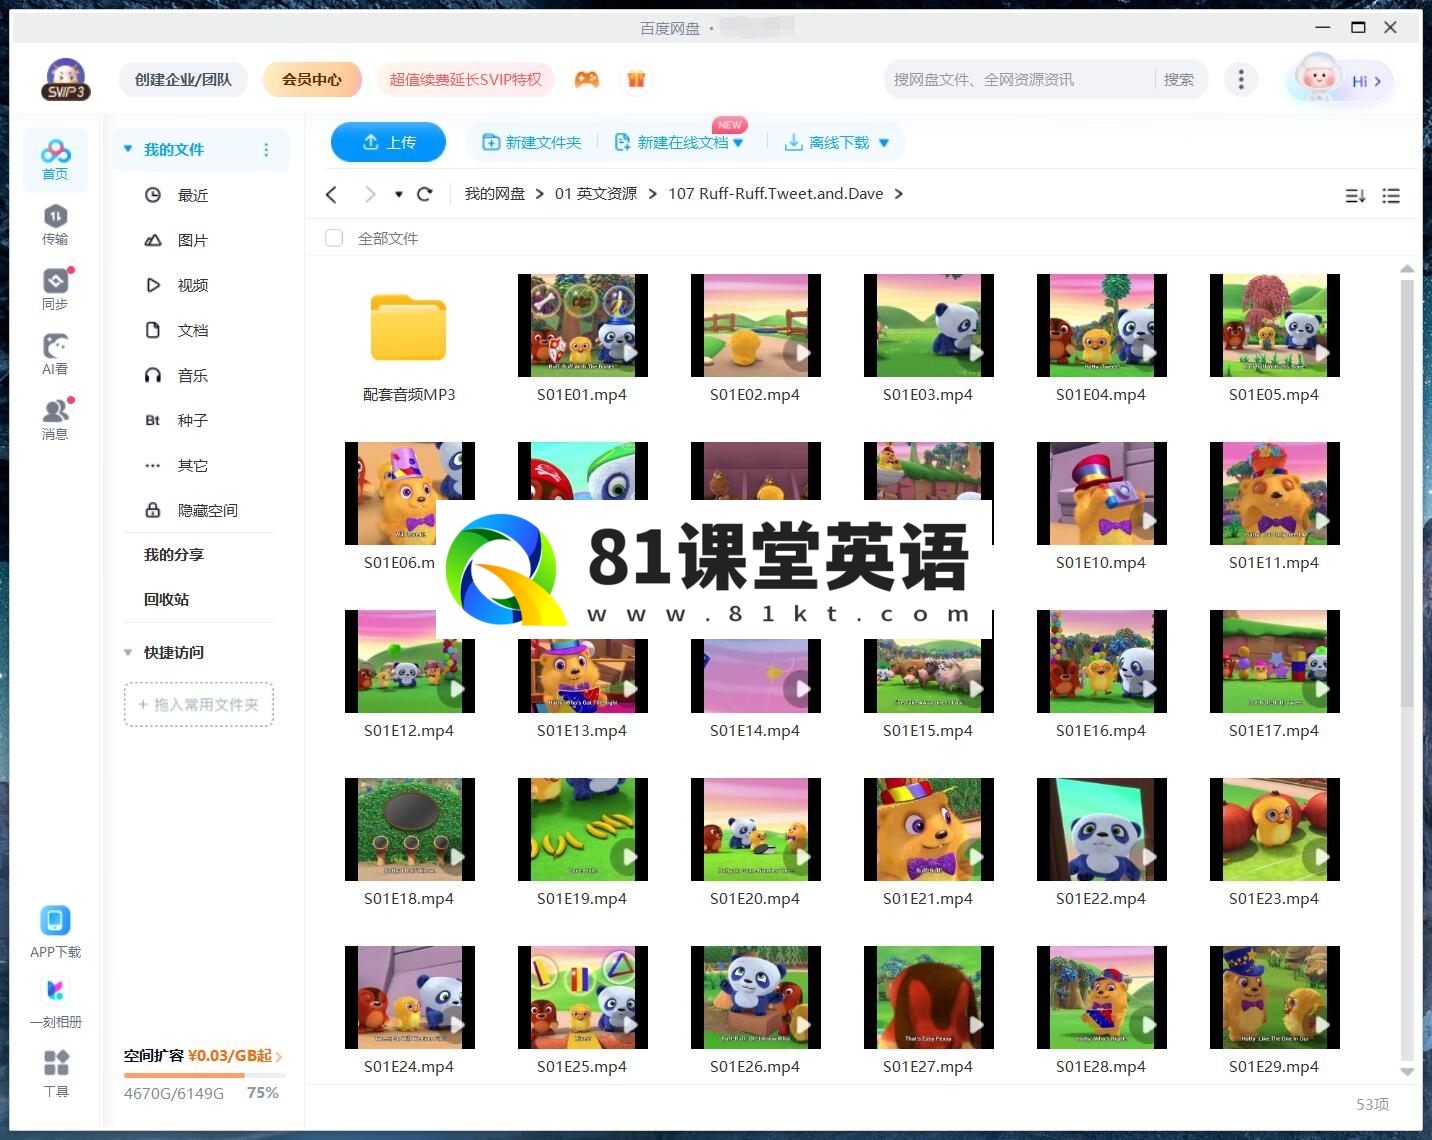
Task: Open the 同步 sync sidebar icon
Action: click(55, 290)
